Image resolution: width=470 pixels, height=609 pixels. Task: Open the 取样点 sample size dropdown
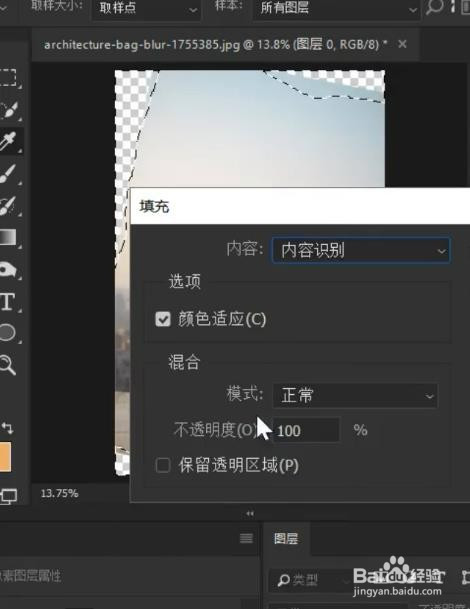[x=147, y=9]
